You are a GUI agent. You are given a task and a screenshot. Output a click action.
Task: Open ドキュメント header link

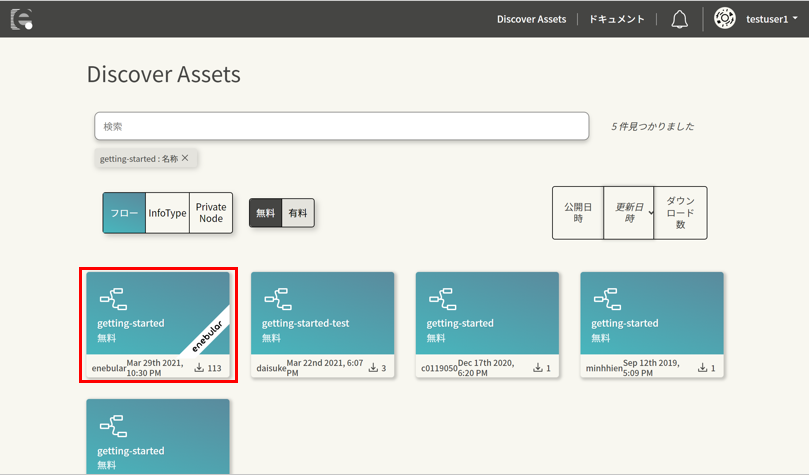click(617, 19)
